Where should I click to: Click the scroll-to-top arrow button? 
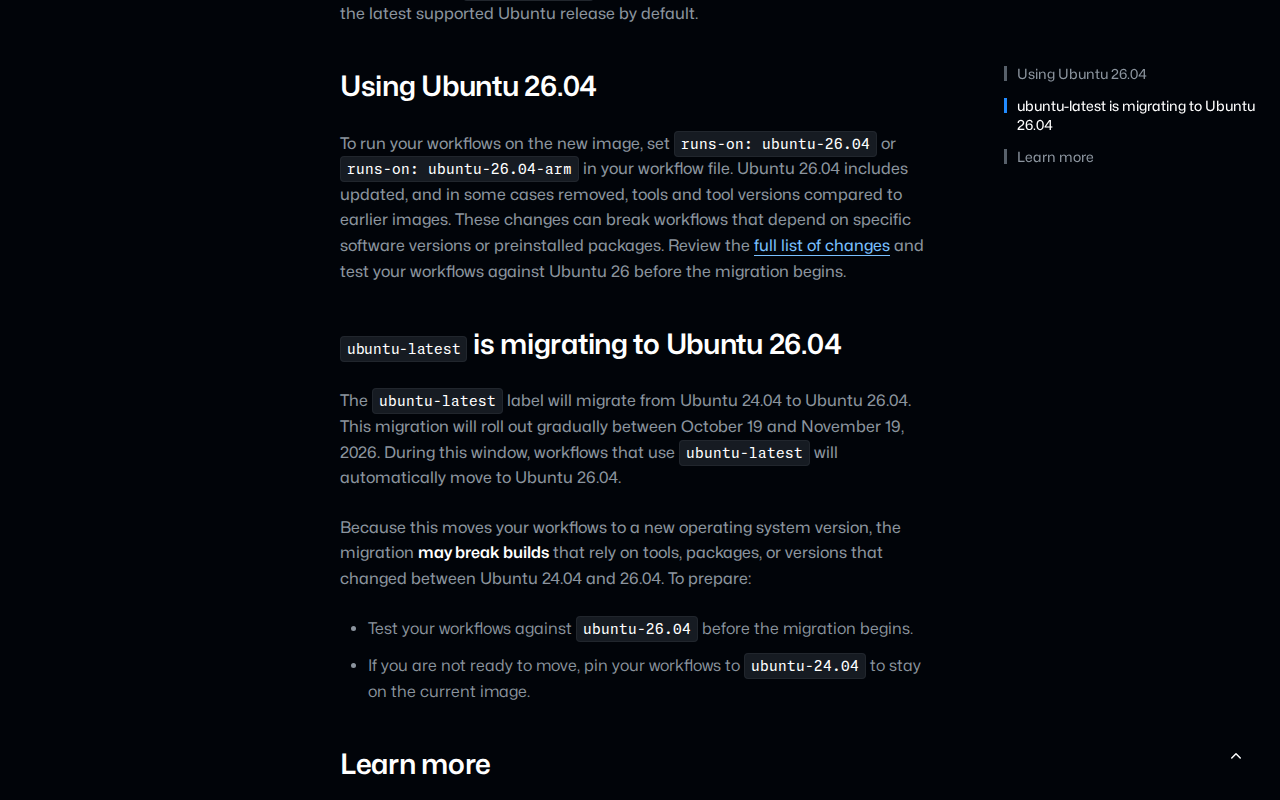click(x=1236, y=756)
